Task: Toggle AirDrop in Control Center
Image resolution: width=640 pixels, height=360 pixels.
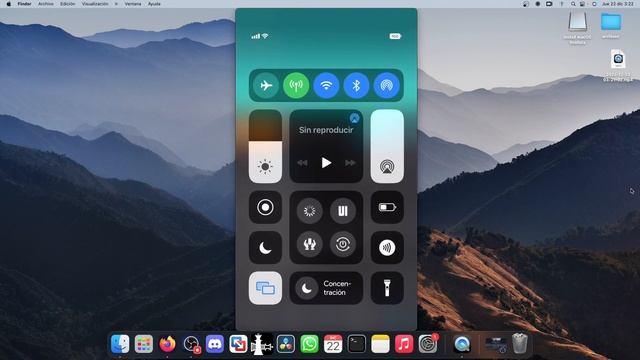Action: coord(387,85)
